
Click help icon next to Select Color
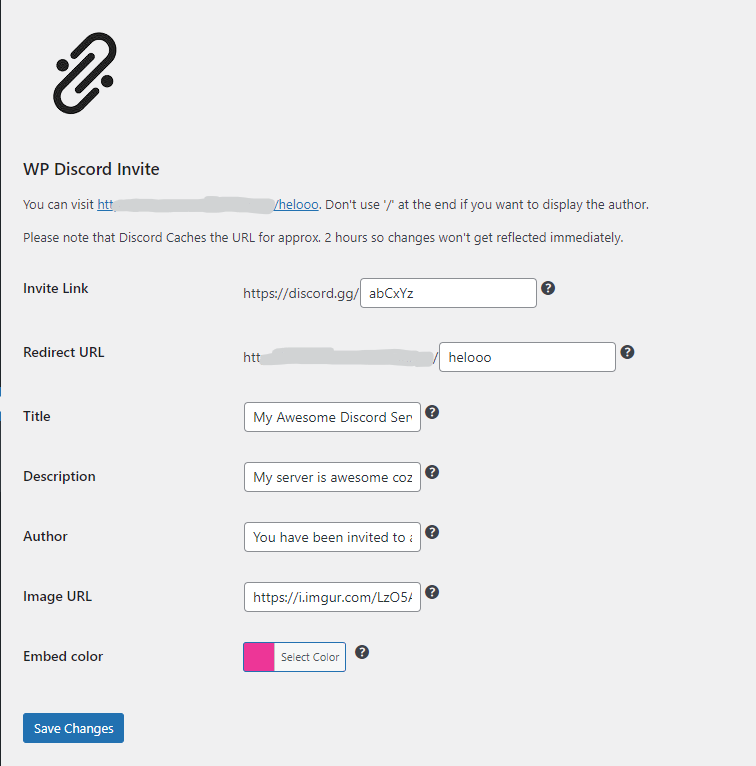pos(362,652)
